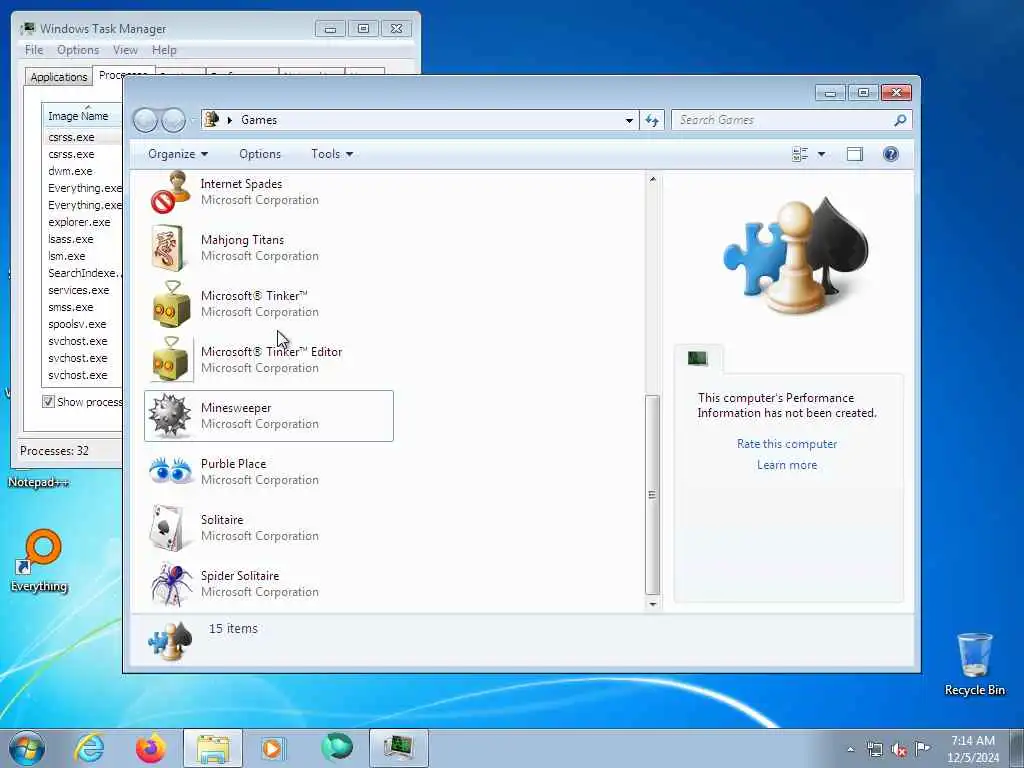Open the Task Manager View menu
The height and width of the screenshot is (768, 1024).
(x=125, y=50)
